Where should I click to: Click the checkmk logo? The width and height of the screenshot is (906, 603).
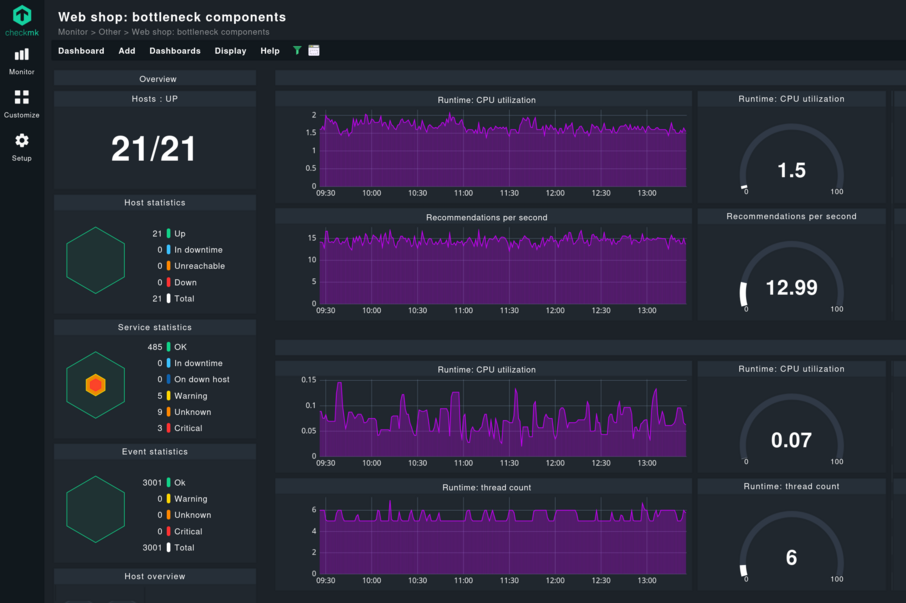(20, 17)
